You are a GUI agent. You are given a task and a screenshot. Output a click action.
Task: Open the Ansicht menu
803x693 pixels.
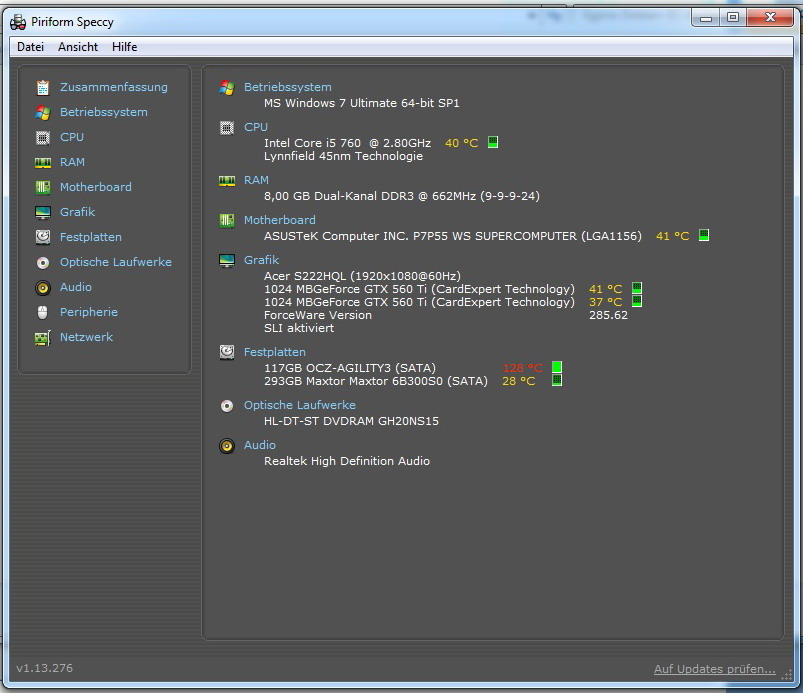(x=78, y=47)
